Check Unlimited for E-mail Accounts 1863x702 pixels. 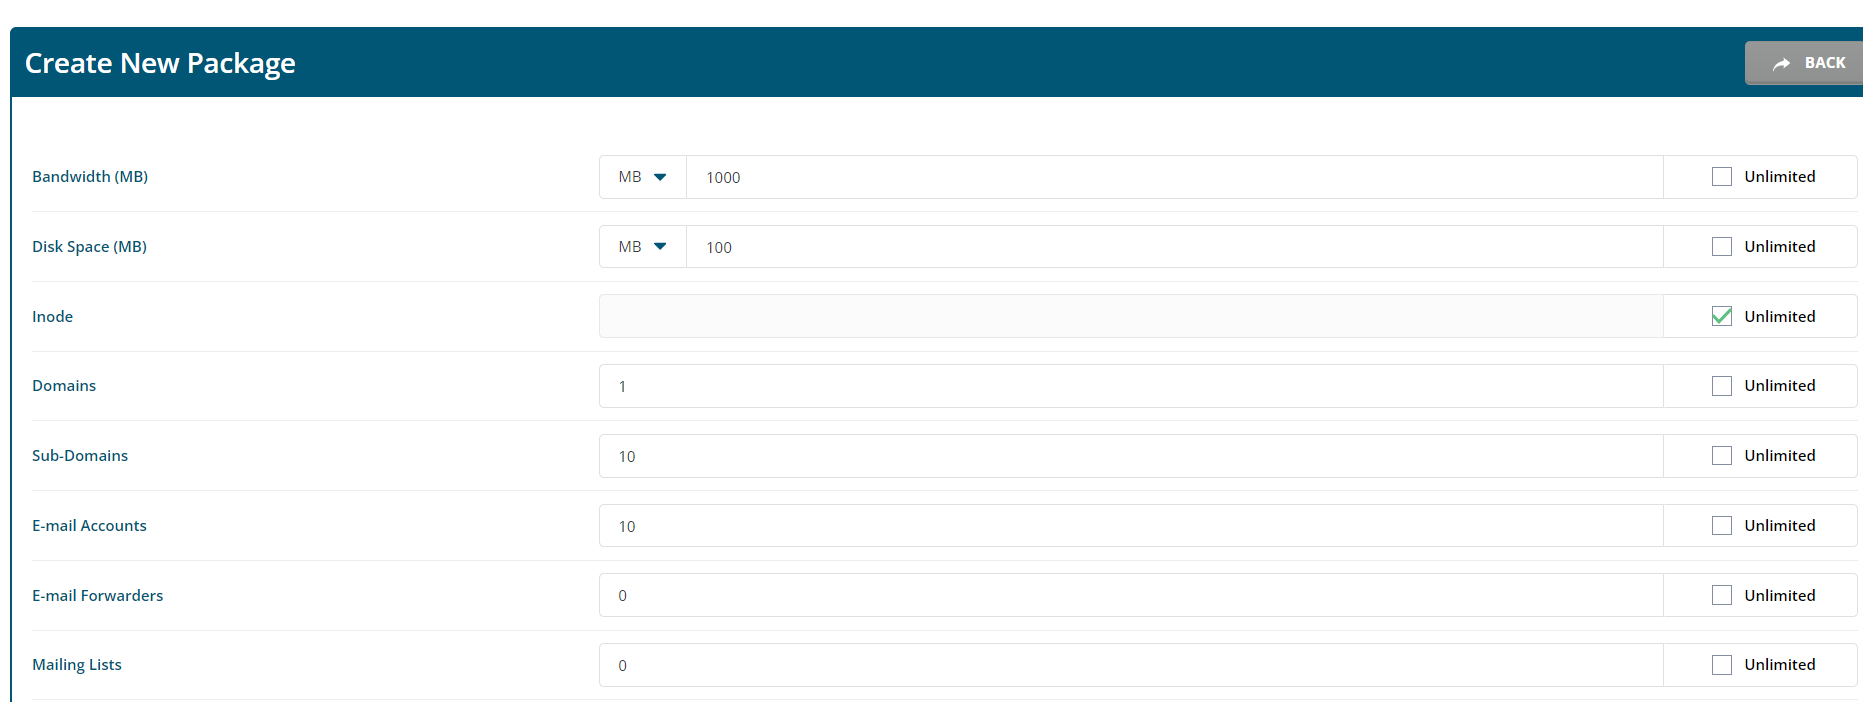[x=1722, y=526]
